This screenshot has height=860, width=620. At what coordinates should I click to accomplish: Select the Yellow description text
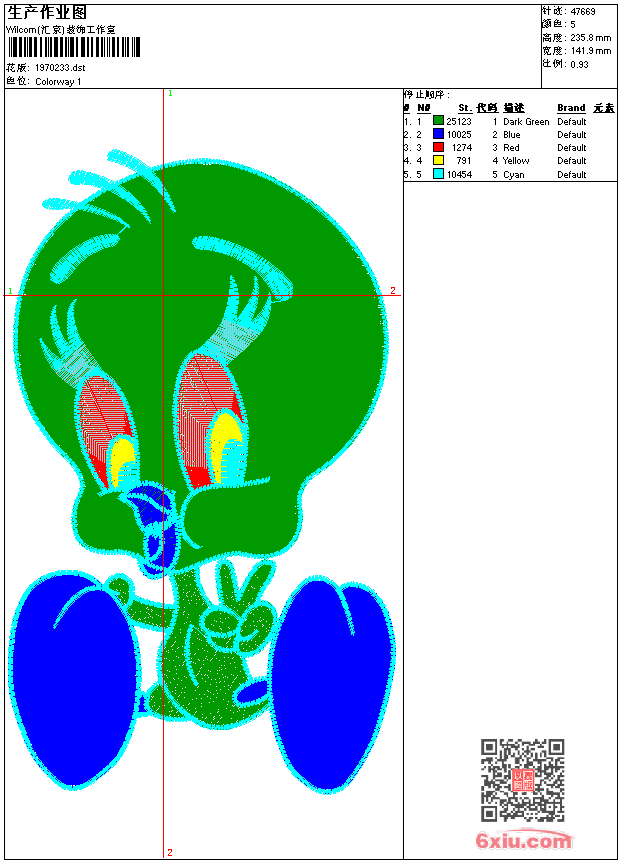click(516, 161)
